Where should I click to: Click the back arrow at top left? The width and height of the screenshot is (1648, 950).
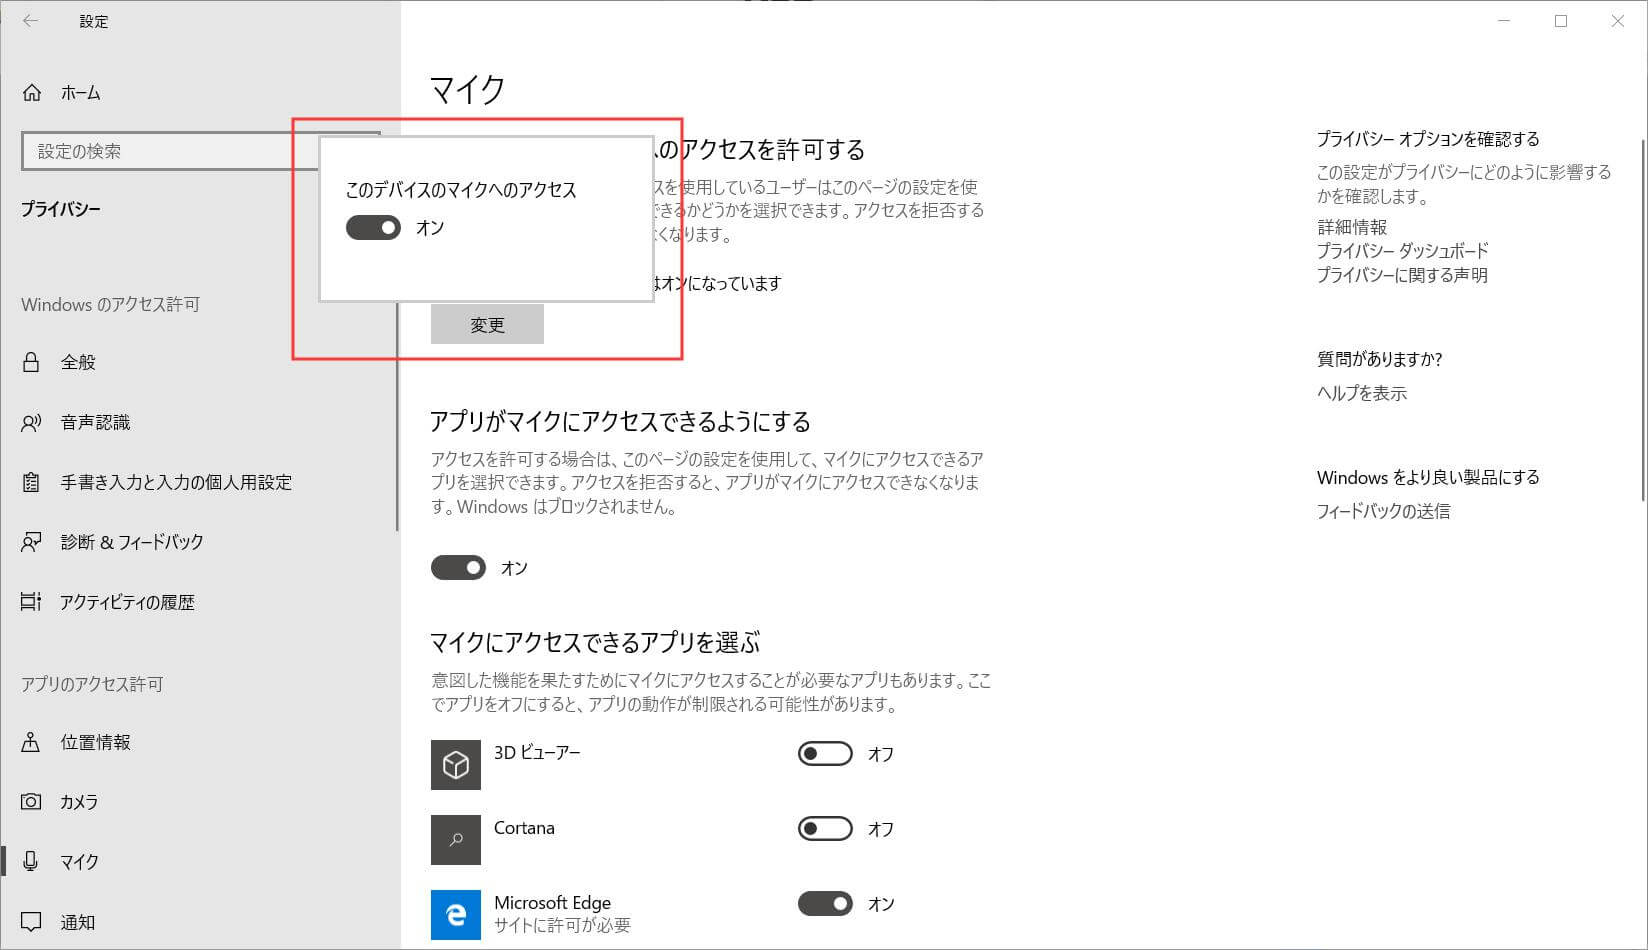click(29, 21)
